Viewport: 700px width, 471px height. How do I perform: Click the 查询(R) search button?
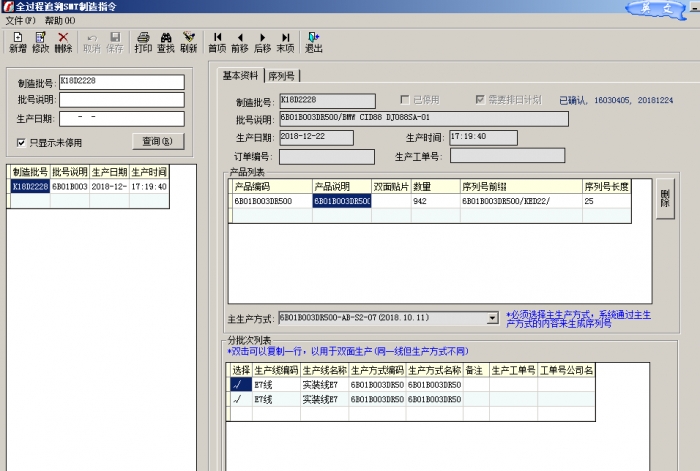point(158,141)
